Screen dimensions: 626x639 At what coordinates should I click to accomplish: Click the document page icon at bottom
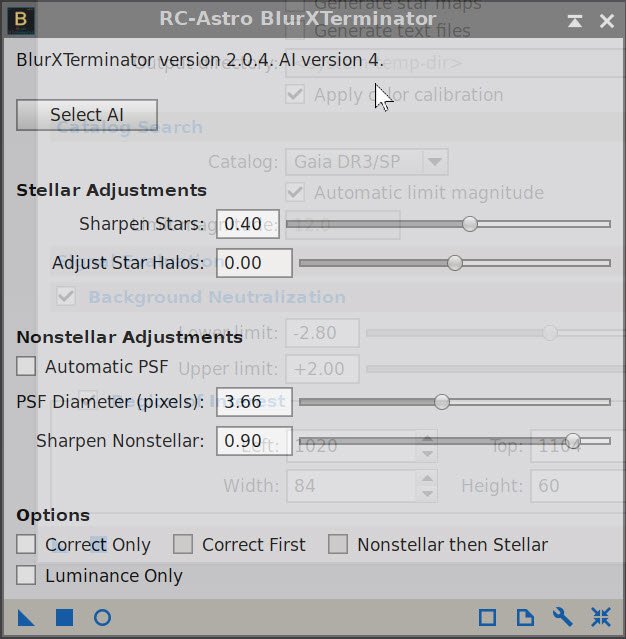point(525,617)
